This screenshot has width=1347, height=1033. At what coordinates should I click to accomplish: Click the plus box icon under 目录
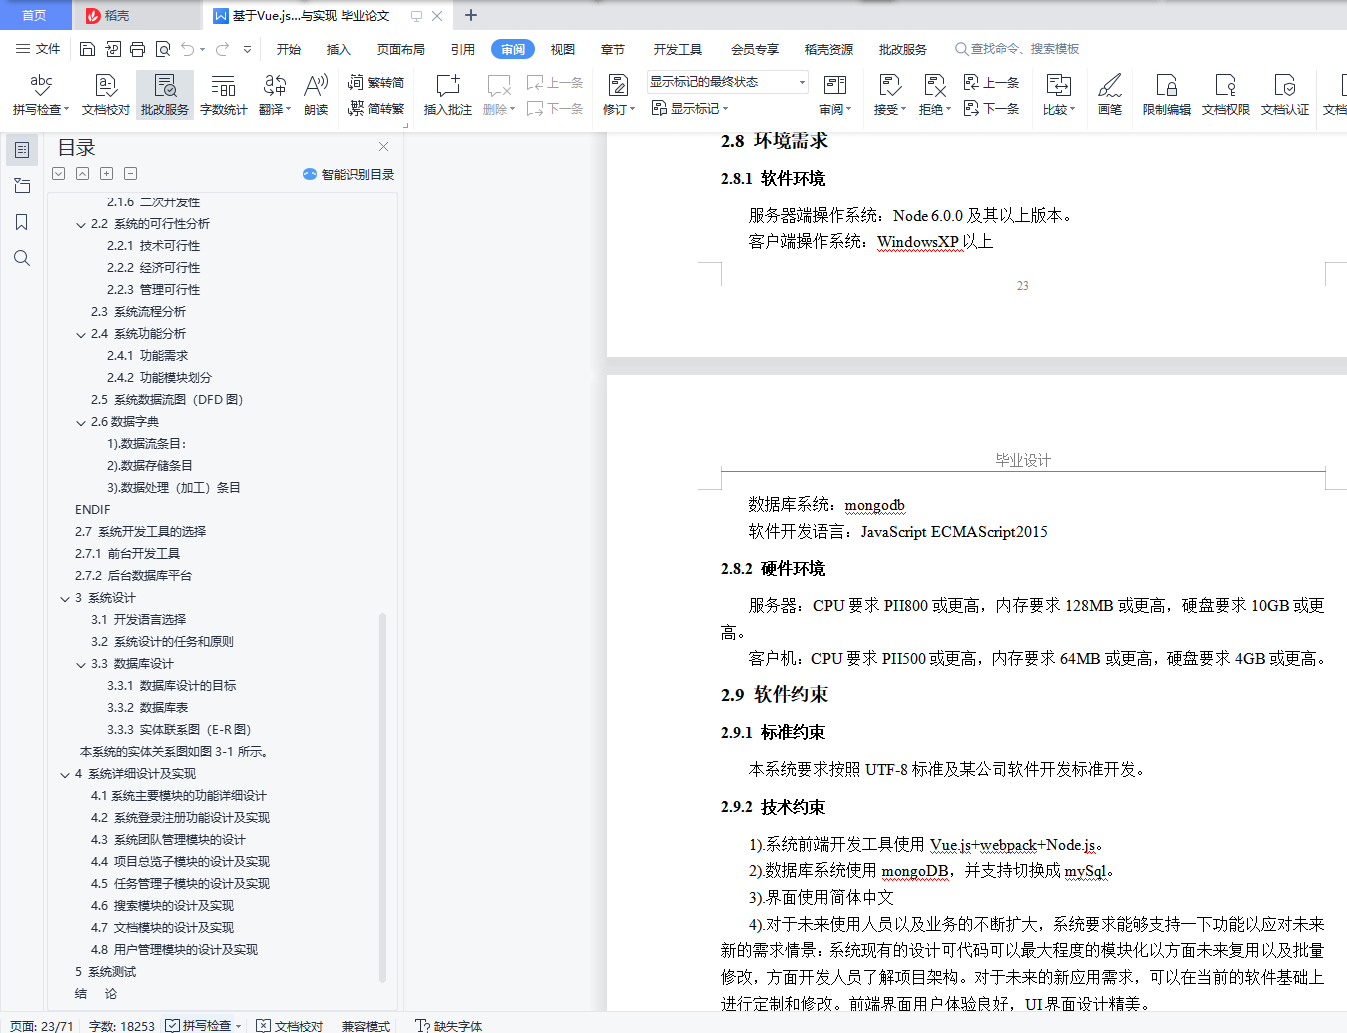pos(107,174)
